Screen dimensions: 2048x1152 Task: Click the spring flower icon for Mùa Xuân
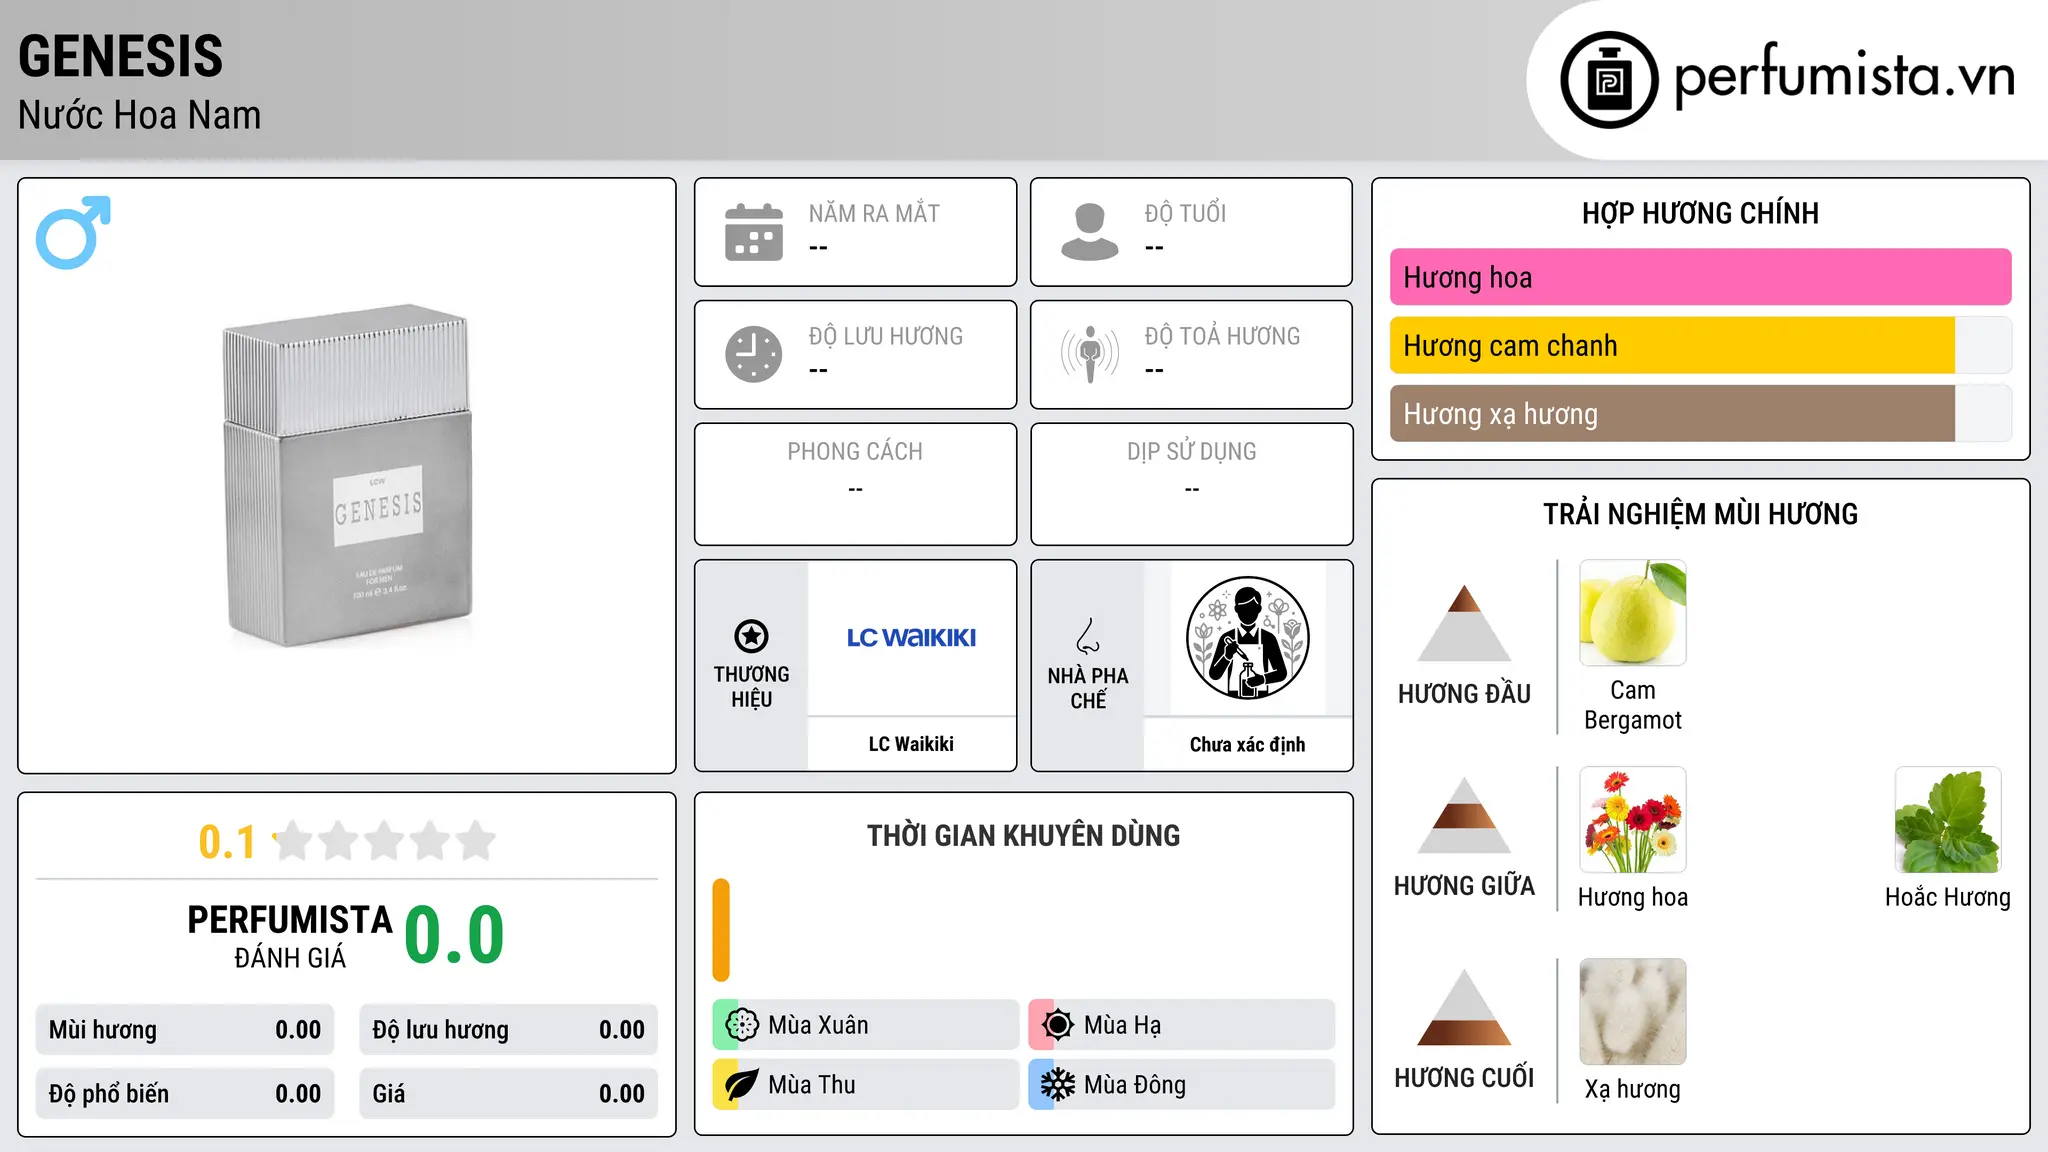coord(742,1025)
